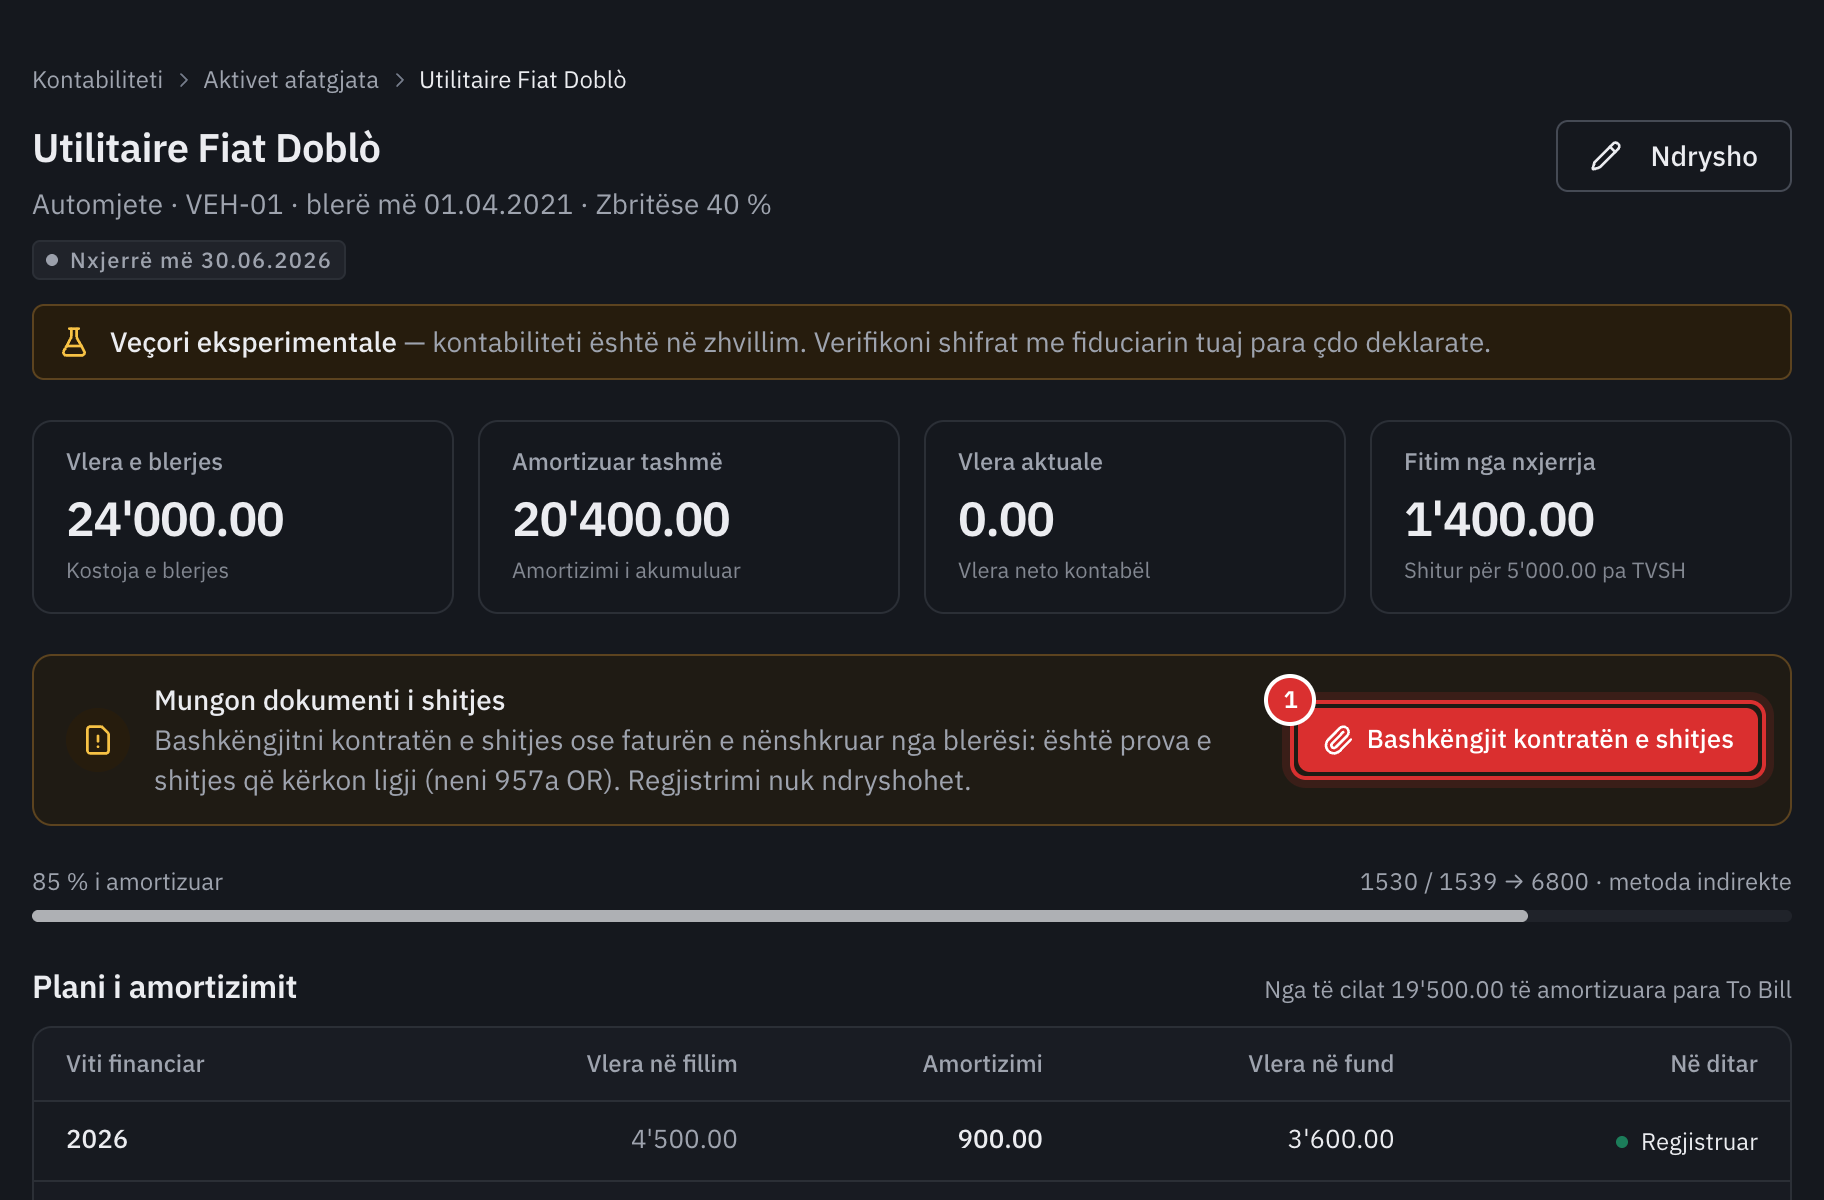Click the 1530 / 1539 → 6800 account text
Image resolution: width=1824 pixels, height=1200 pixels.
1474,882
